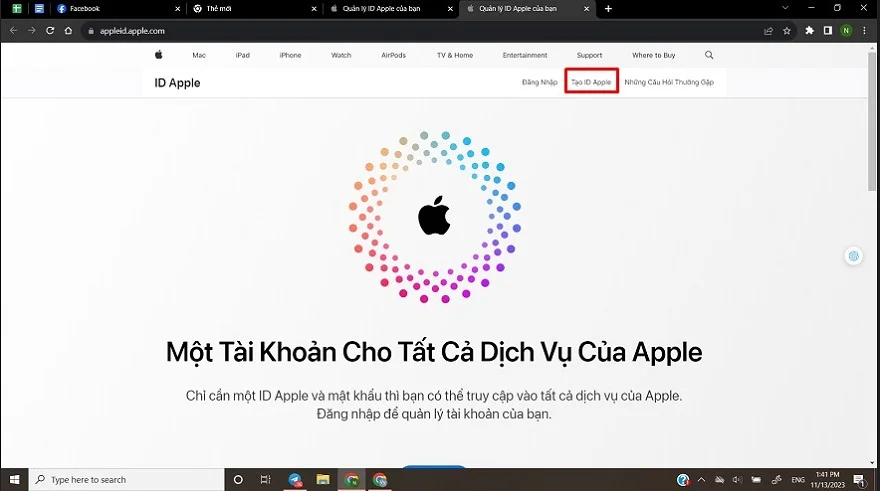Click the browser home icon

pyautogui.click(x=68, y=31)
